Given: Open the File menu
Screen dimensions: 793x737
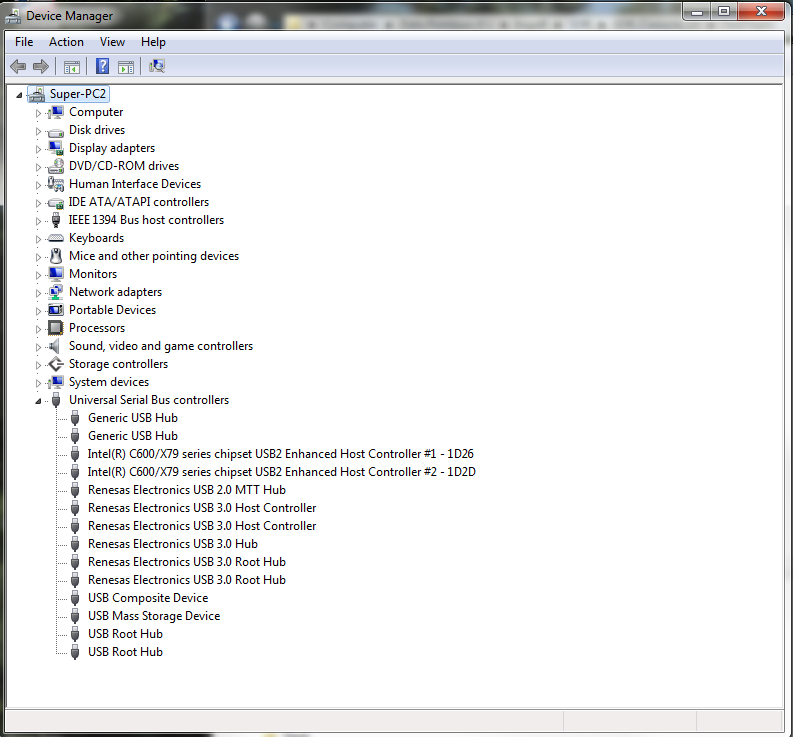Looking at the screenshot, I should [24, 42].
